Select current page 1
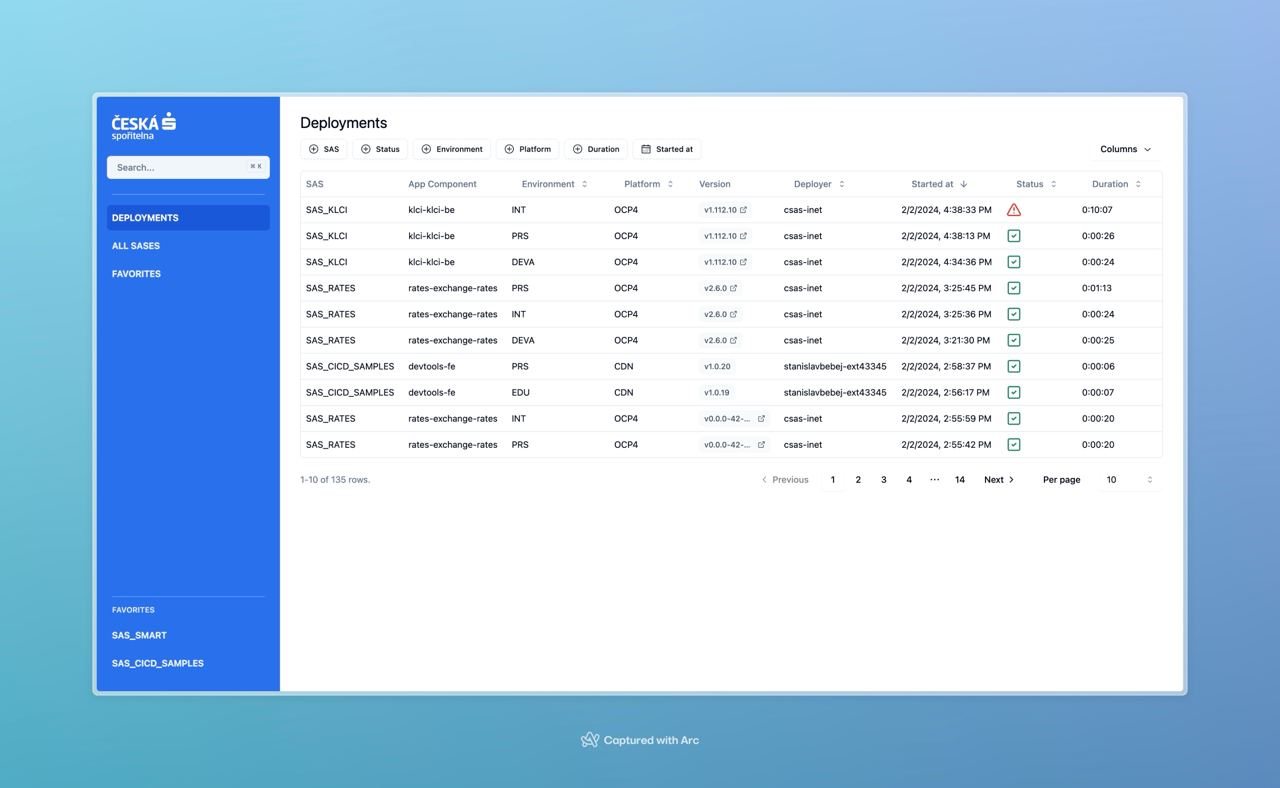The image size is (1280, 788). [x=832, y=480]
